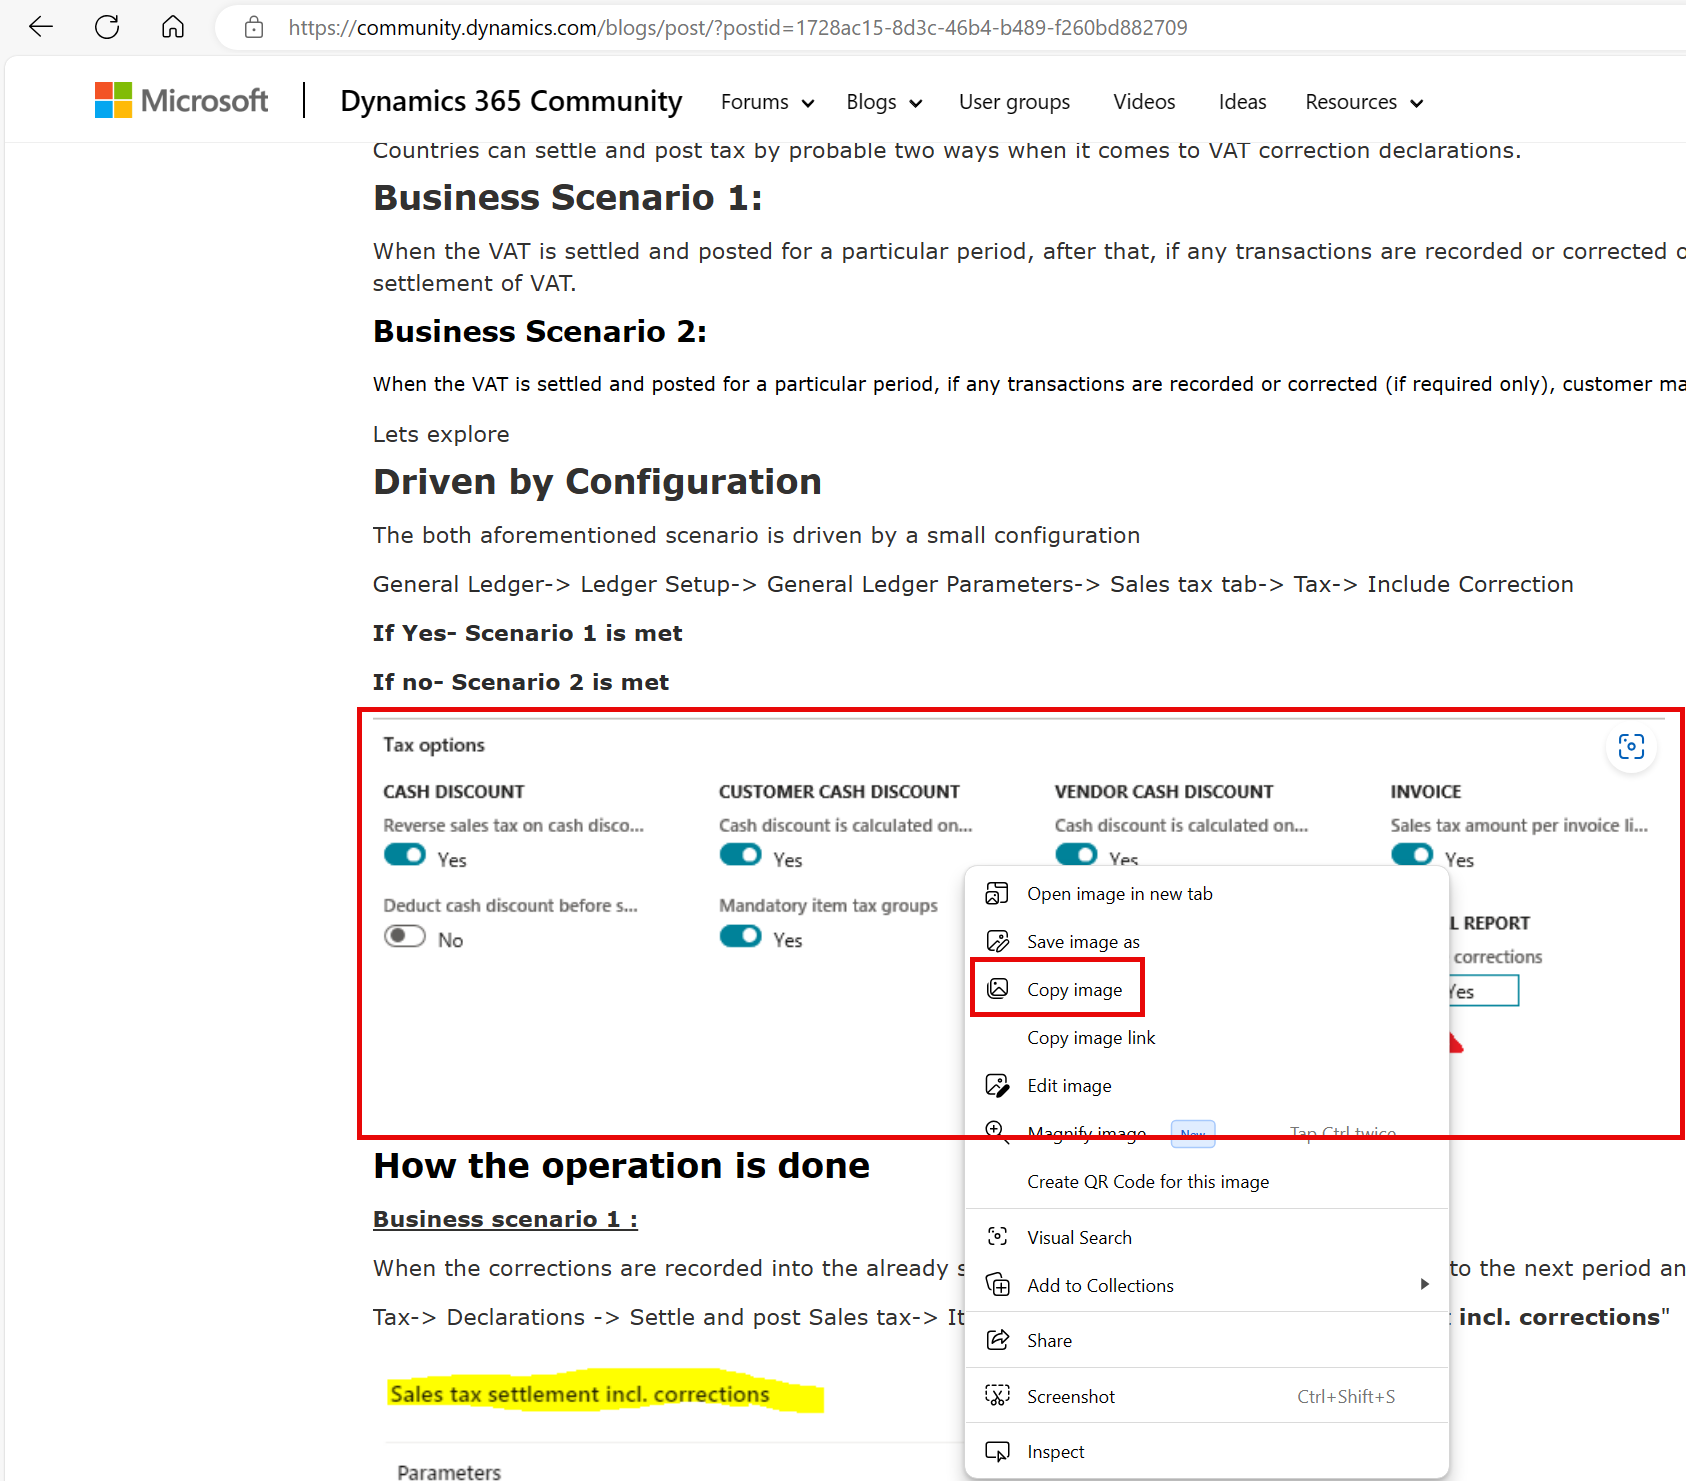Open the browser home page icon

[x=173, y=27]
